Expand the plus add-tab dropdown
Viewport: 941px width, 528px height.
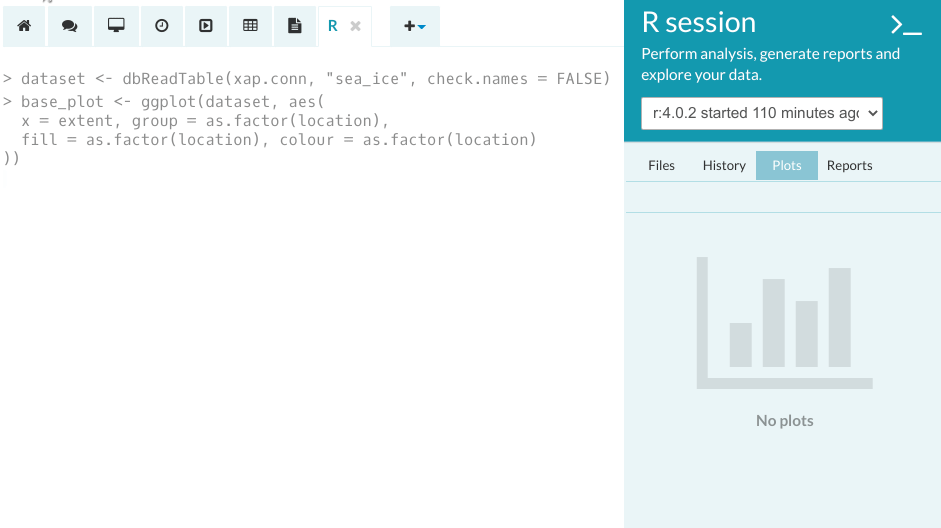point(414,26)
